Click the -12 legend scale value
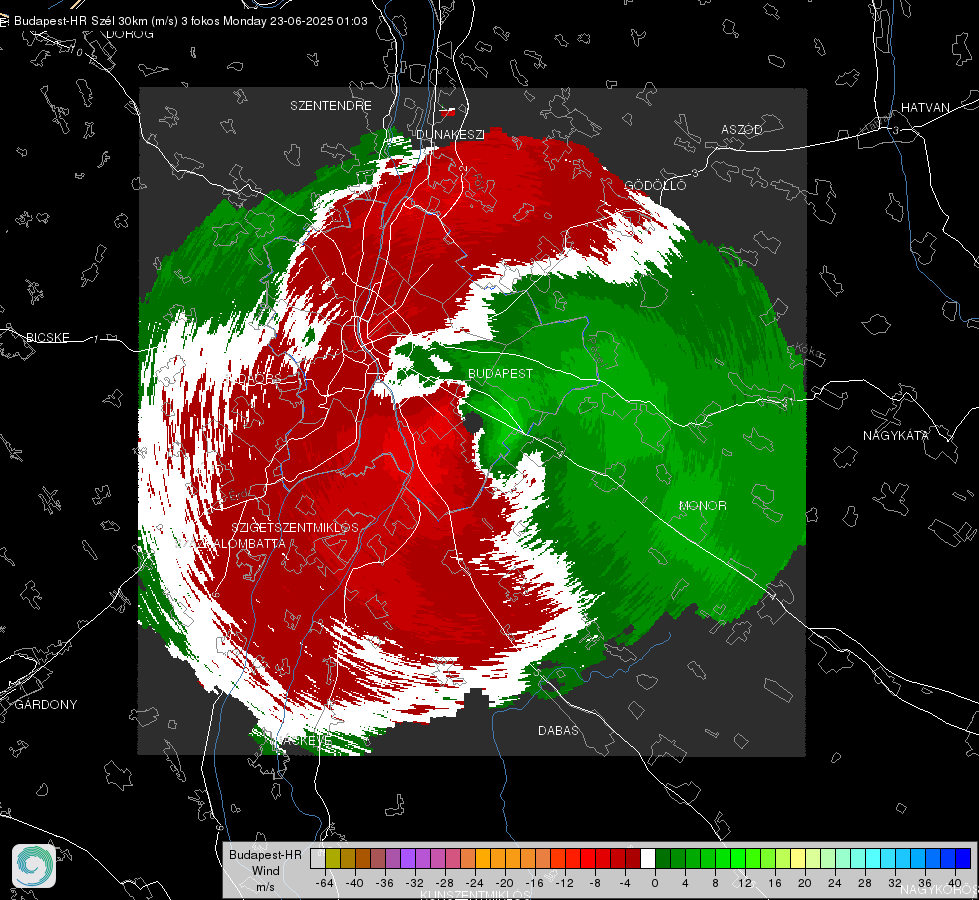Image resolution: width=979 pixels, height=900 pixels. [564, 883]
